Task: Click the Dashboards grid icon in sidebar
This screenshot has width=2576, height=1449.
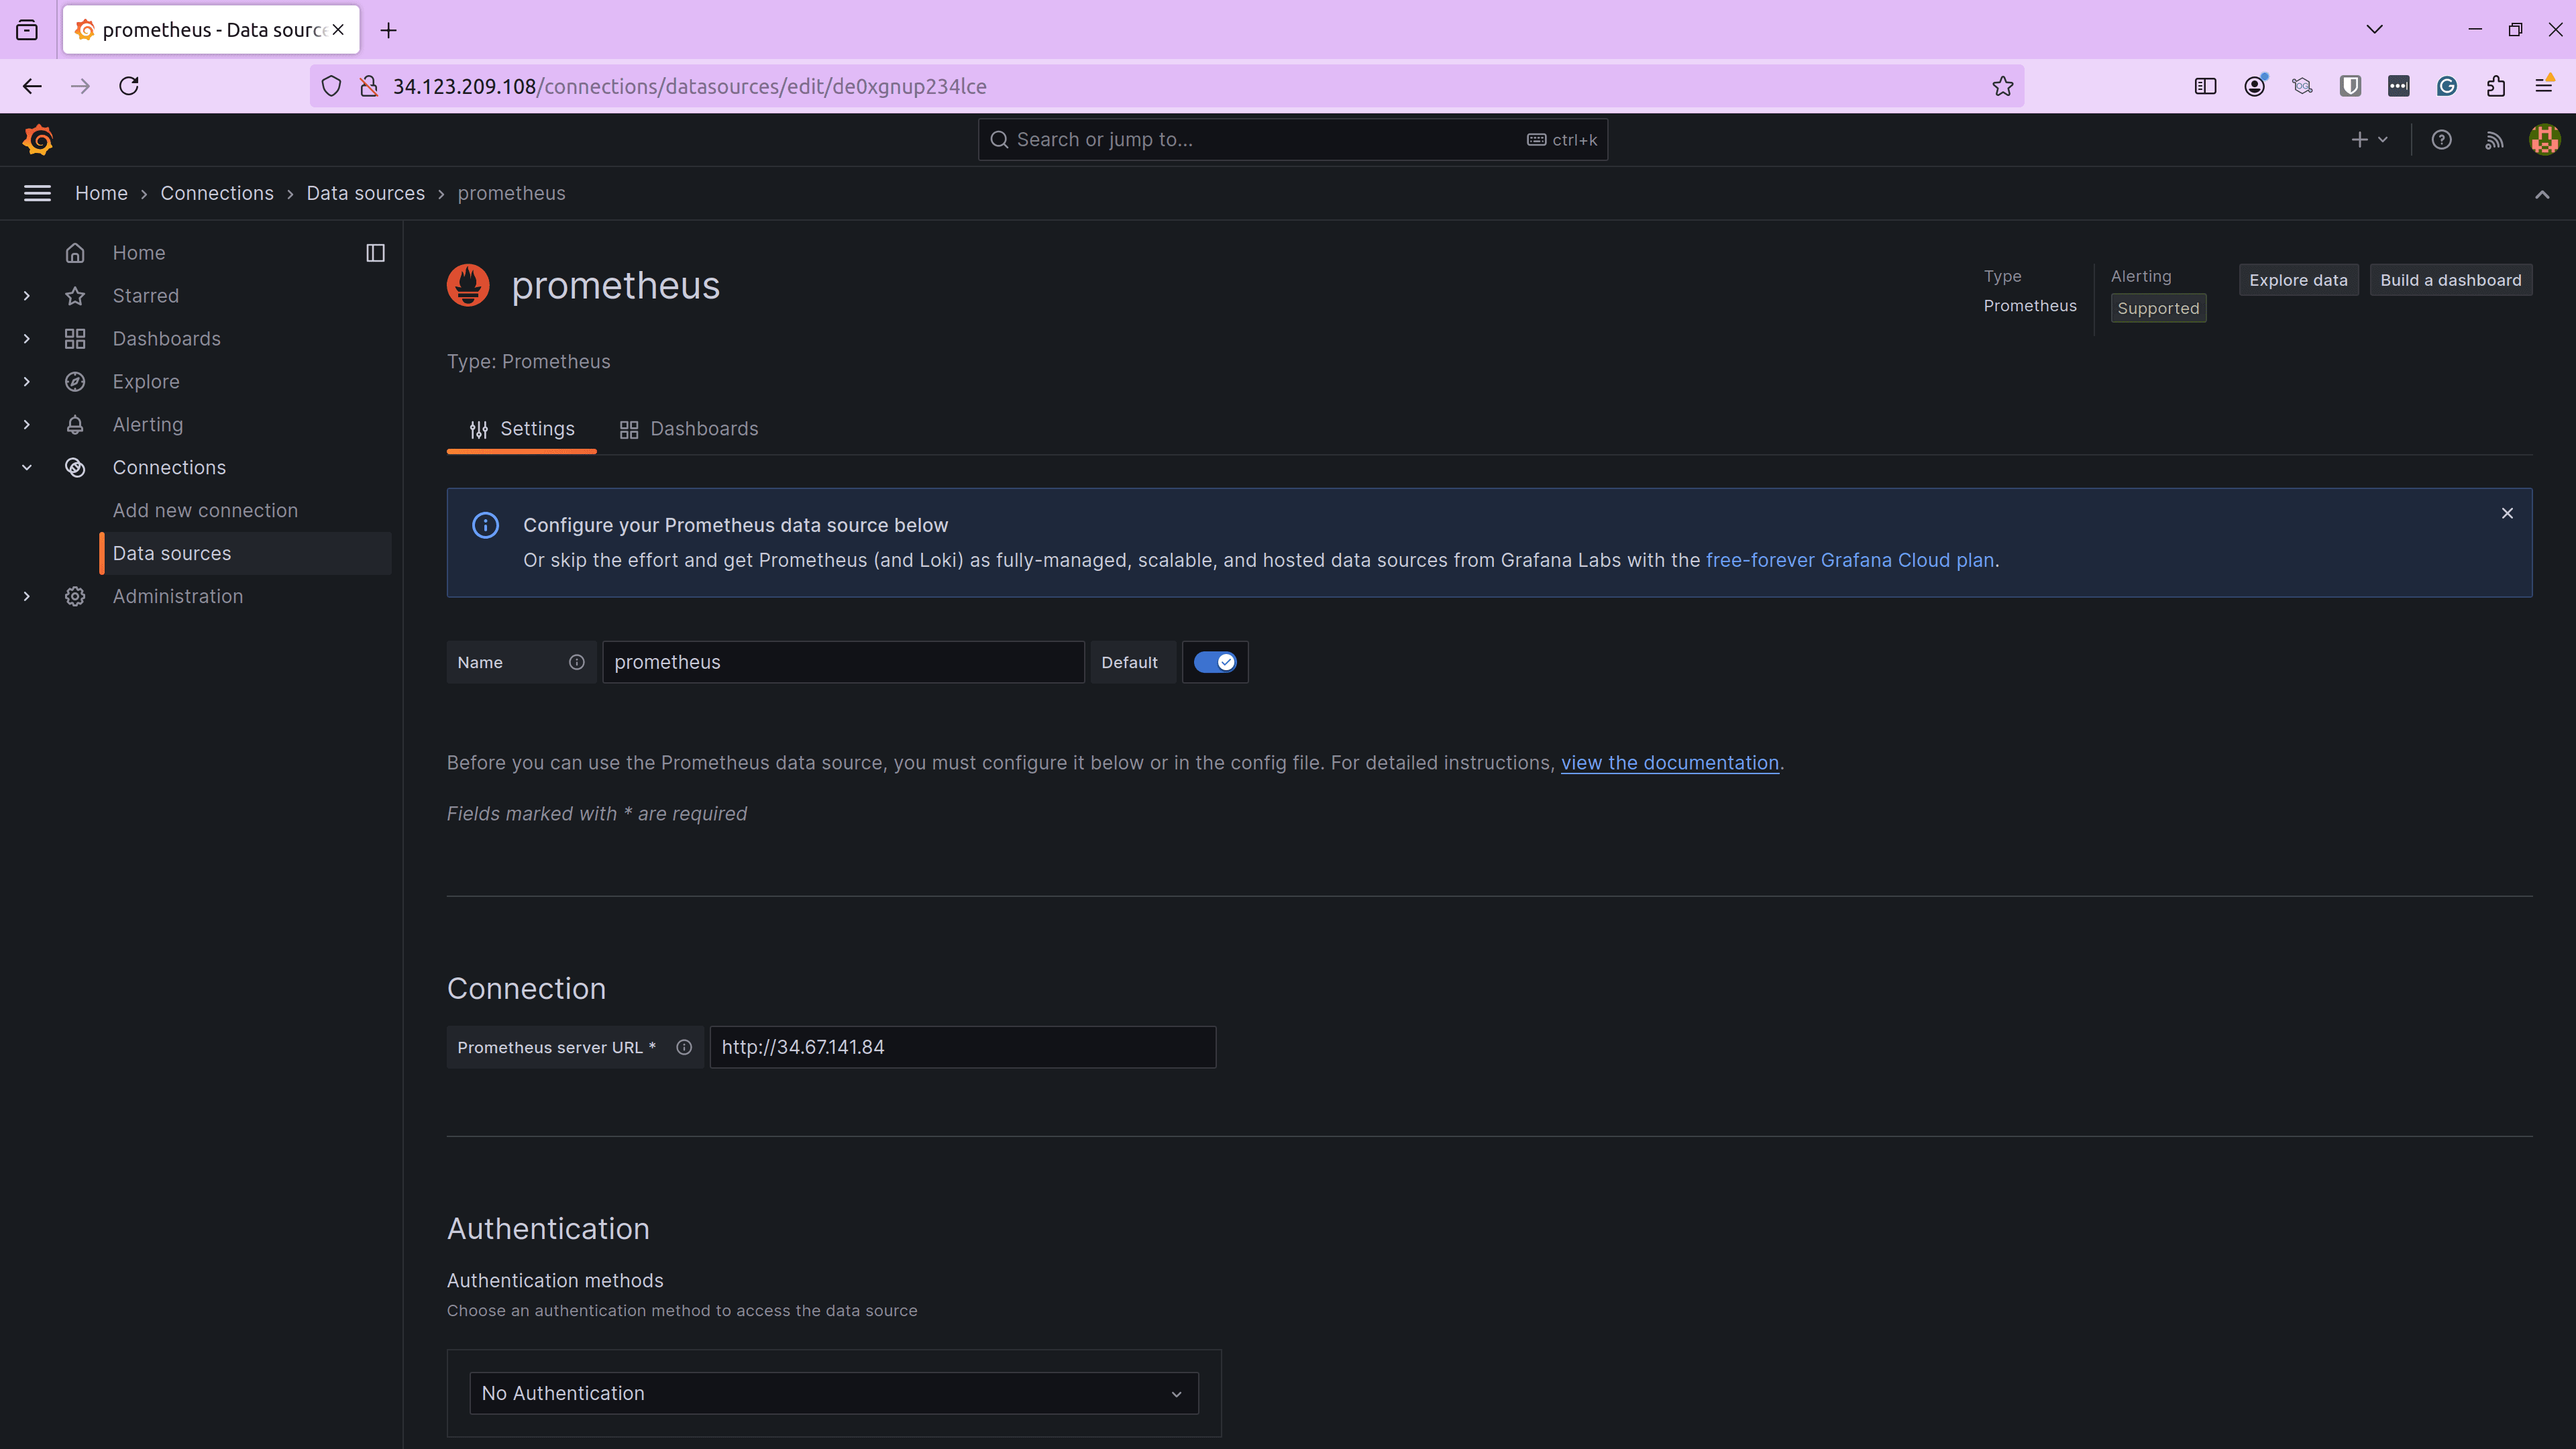Action: tap(75, 339)
